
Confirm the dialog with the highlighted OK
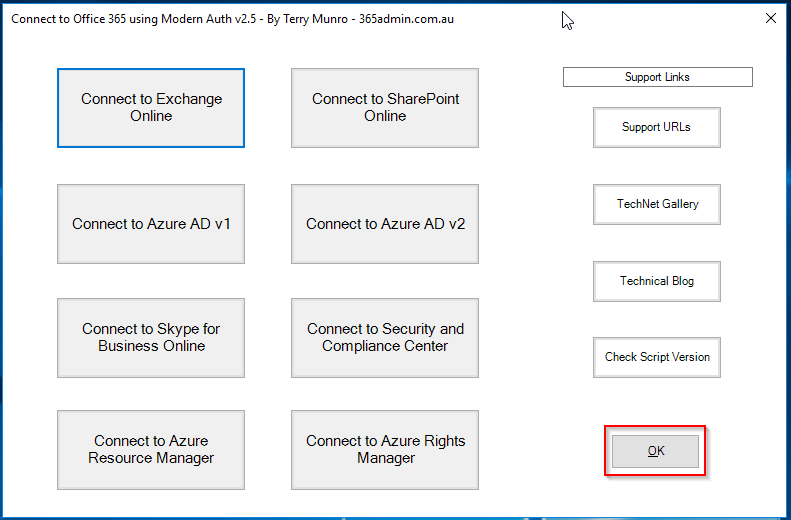[x=655, y=451]
